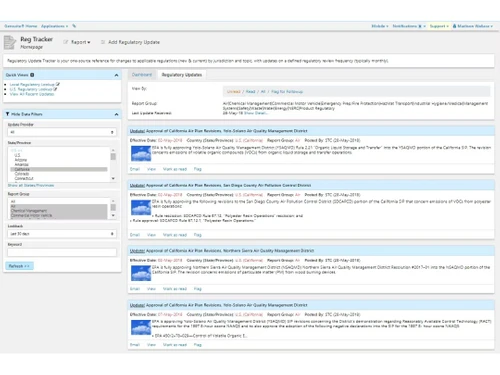Viewport: 500px width, 375px height.
Task: Select California in State/Province list
Action: [59, 169]
